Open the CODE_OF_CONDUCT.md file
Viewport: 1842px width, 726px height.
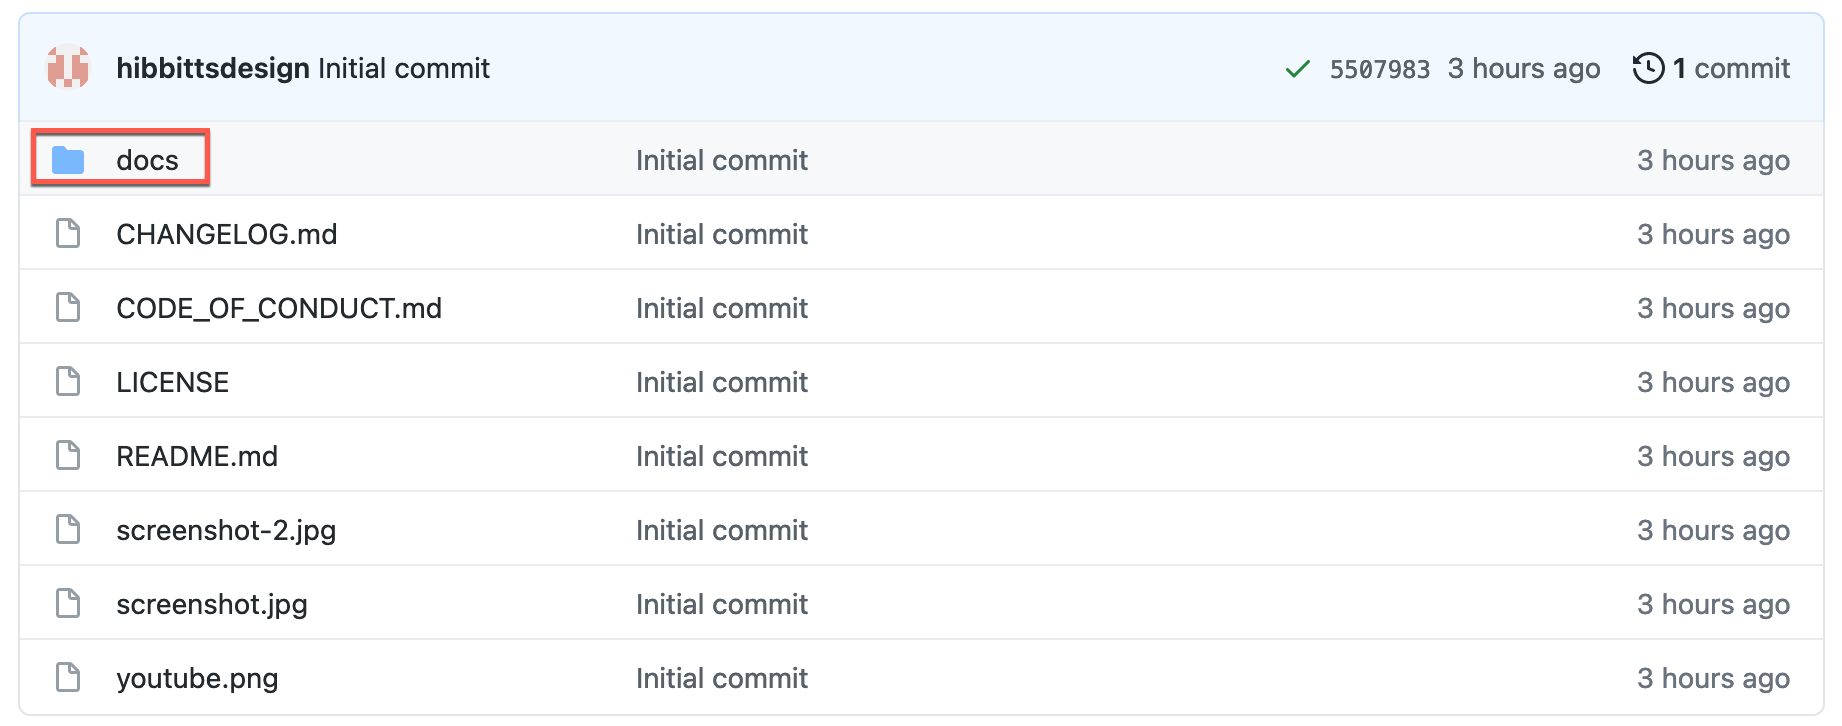click(x=278, y=306)
